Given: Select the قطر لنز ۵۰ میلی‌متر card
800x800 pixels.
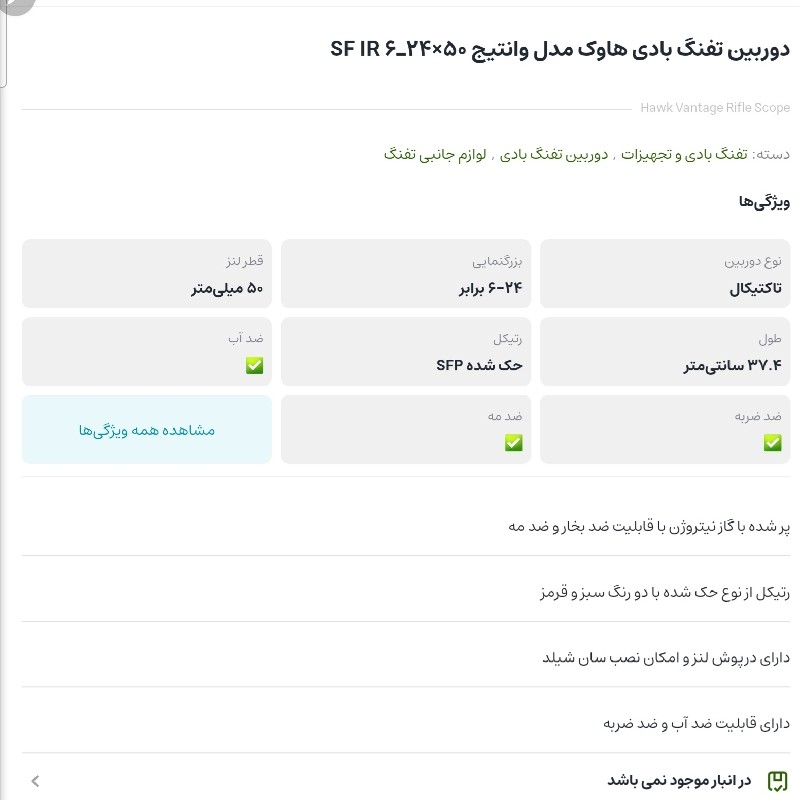Looking at the screenshot, I should pos(147,274).
